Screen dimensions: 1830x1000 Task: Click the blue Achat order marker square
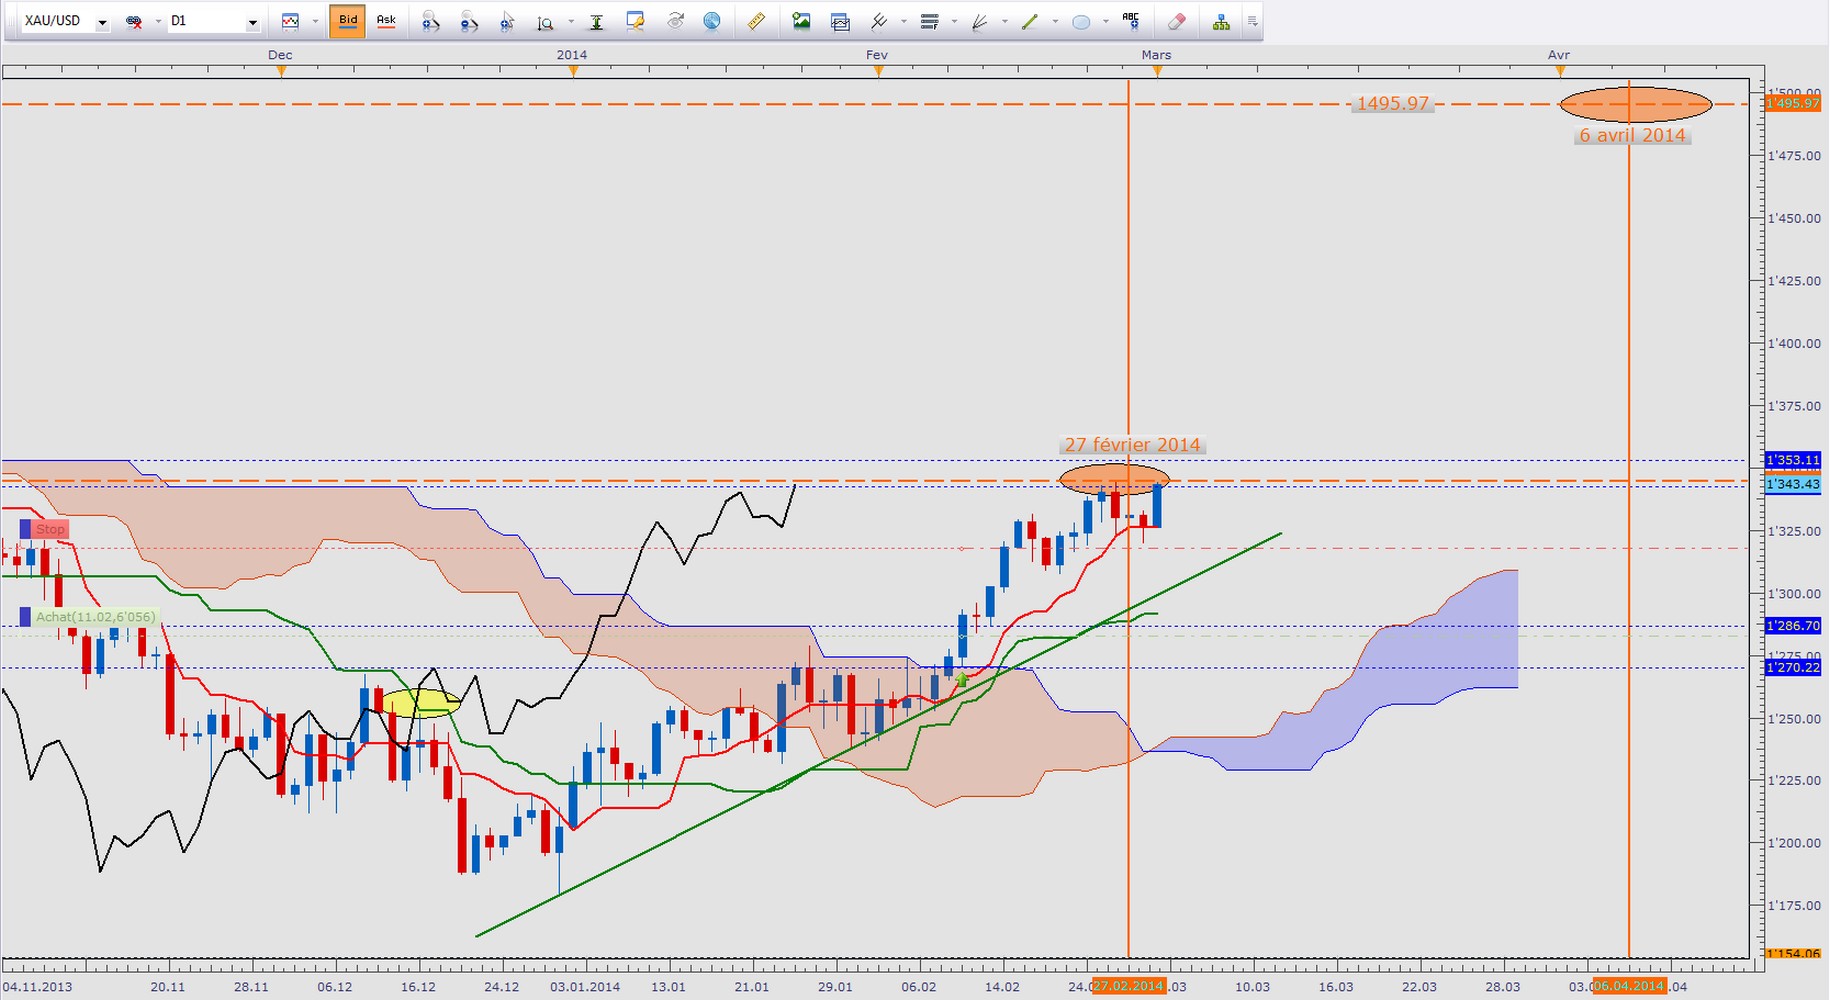tap(26, 617)
